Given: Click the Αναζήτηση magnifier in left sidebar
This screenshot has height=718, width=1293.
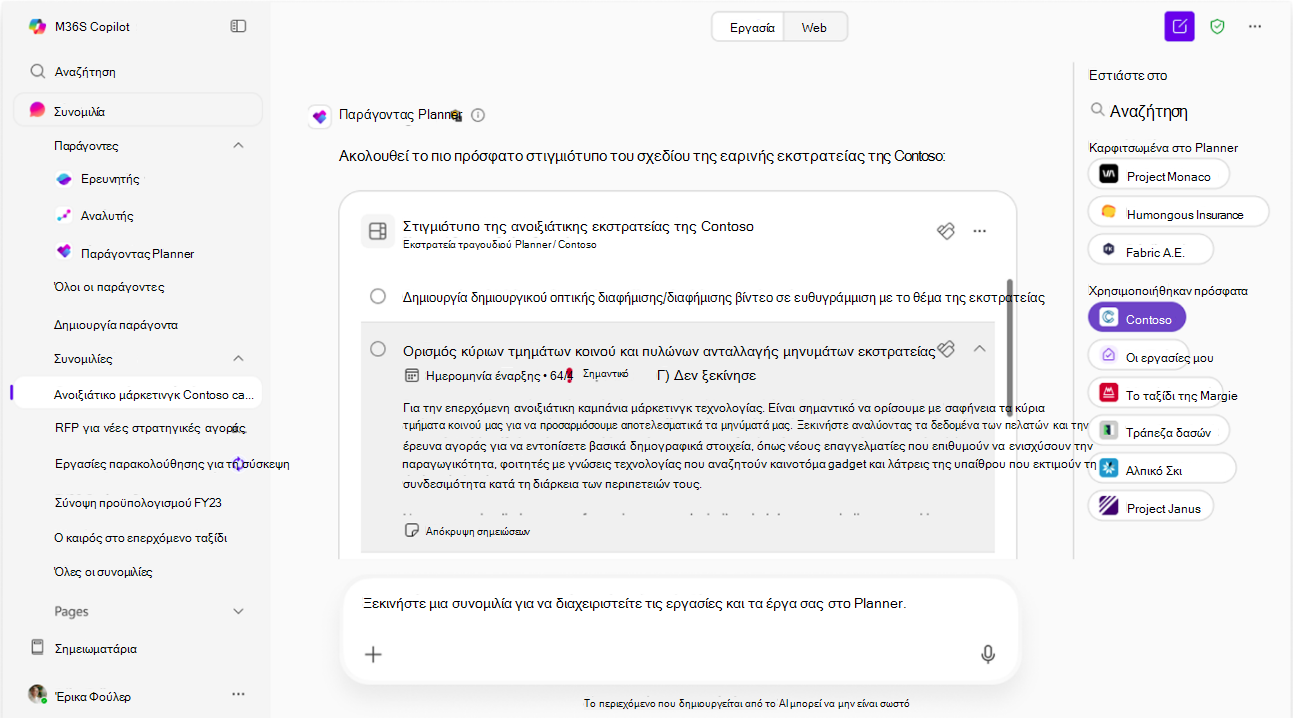Looking at the screenshot, I should [x=38, y=72].
